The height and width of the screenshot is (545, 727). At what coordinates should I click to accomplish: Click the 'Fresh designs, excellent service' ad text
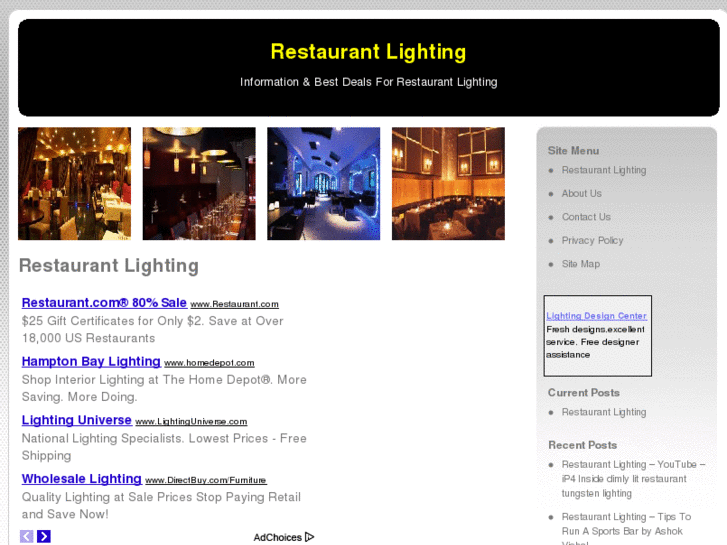[x=595, y=342]
